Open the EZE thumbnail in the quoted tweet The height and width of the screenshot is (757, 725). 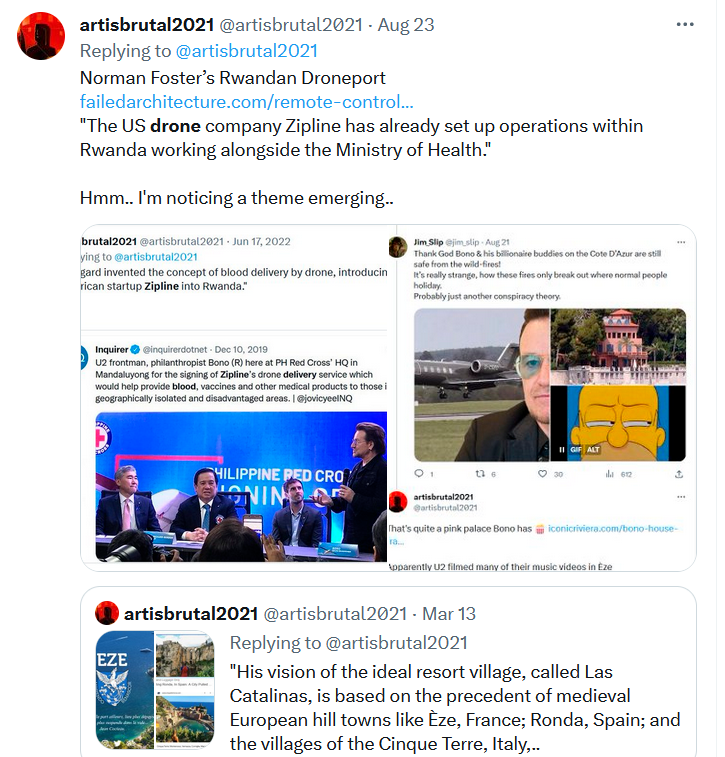tap(125, 689)
